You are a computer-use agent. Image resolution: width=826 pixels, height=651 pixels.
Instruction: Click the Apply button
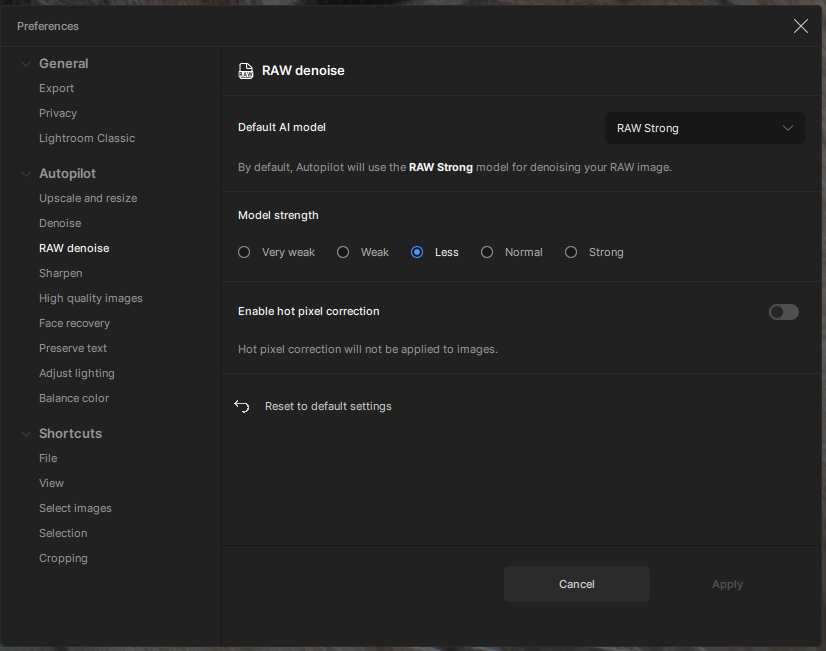(x=727, y=585)
